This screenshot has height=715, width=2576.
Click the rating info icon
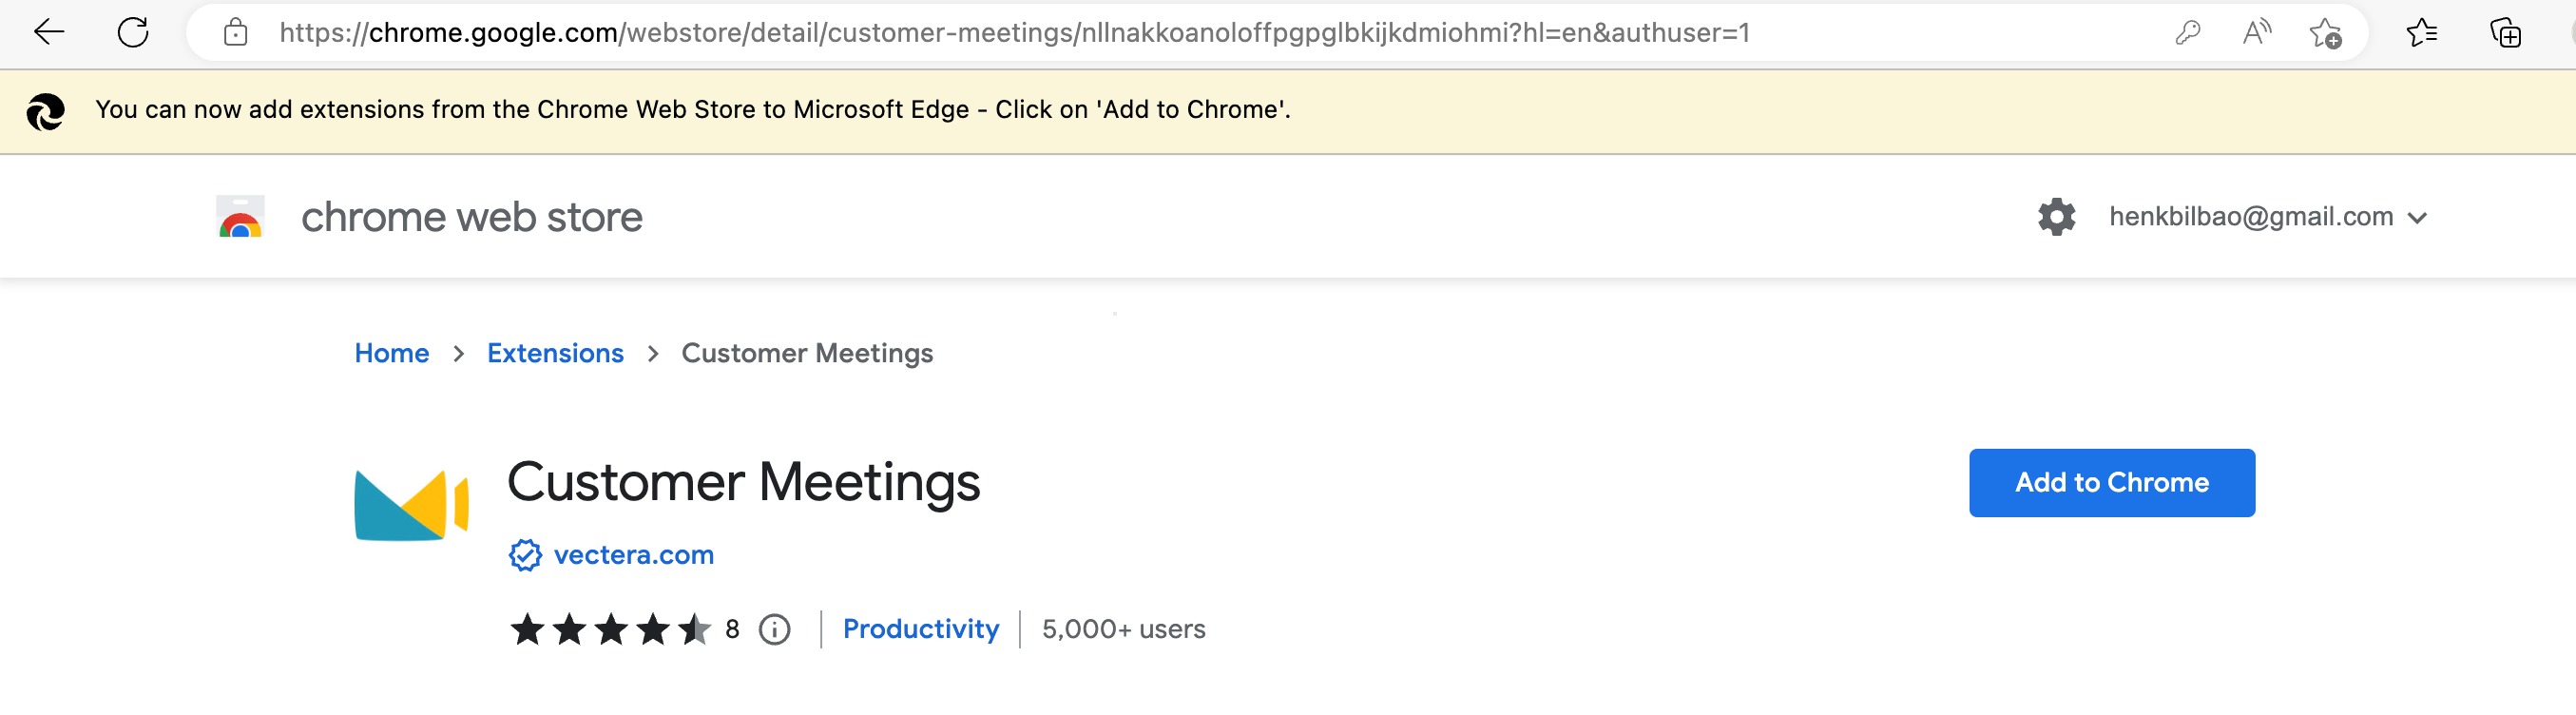pos(774,629)
